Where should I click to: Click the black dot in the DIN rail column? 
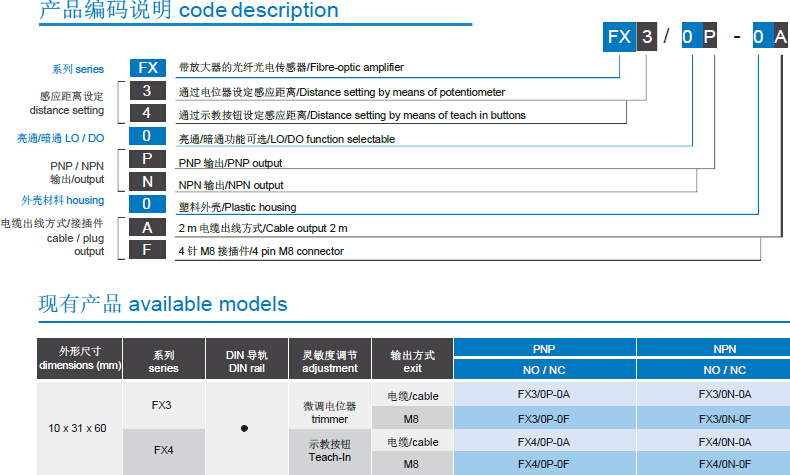tap(245, 428)
